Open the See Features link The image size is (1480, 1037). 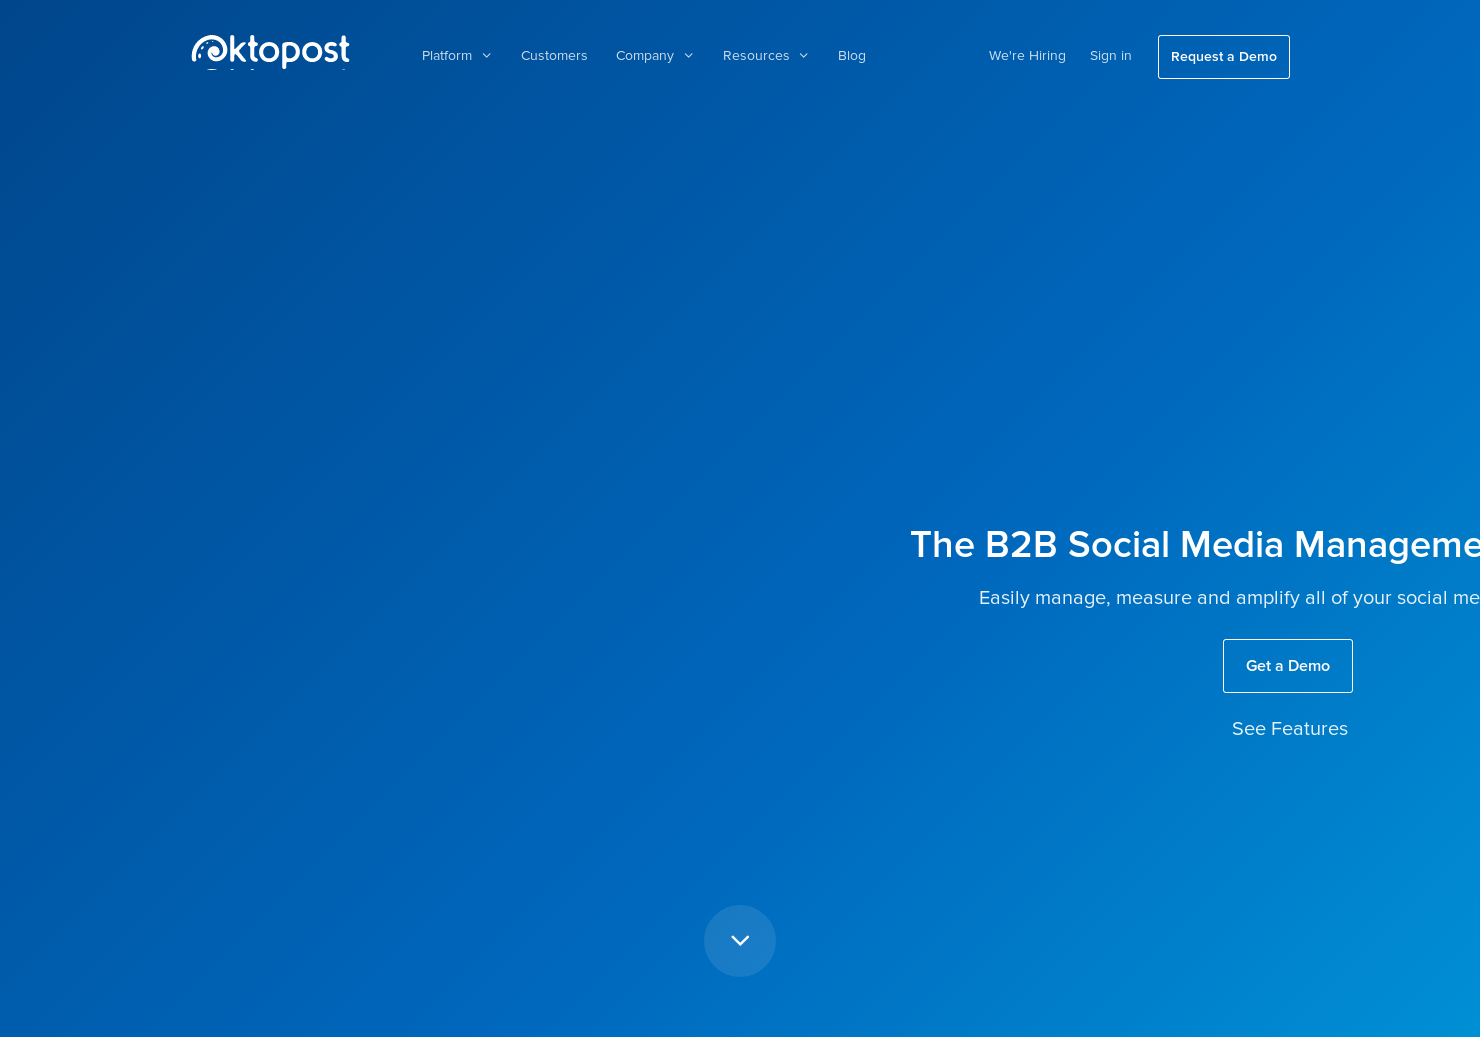tap(1290, 729)
